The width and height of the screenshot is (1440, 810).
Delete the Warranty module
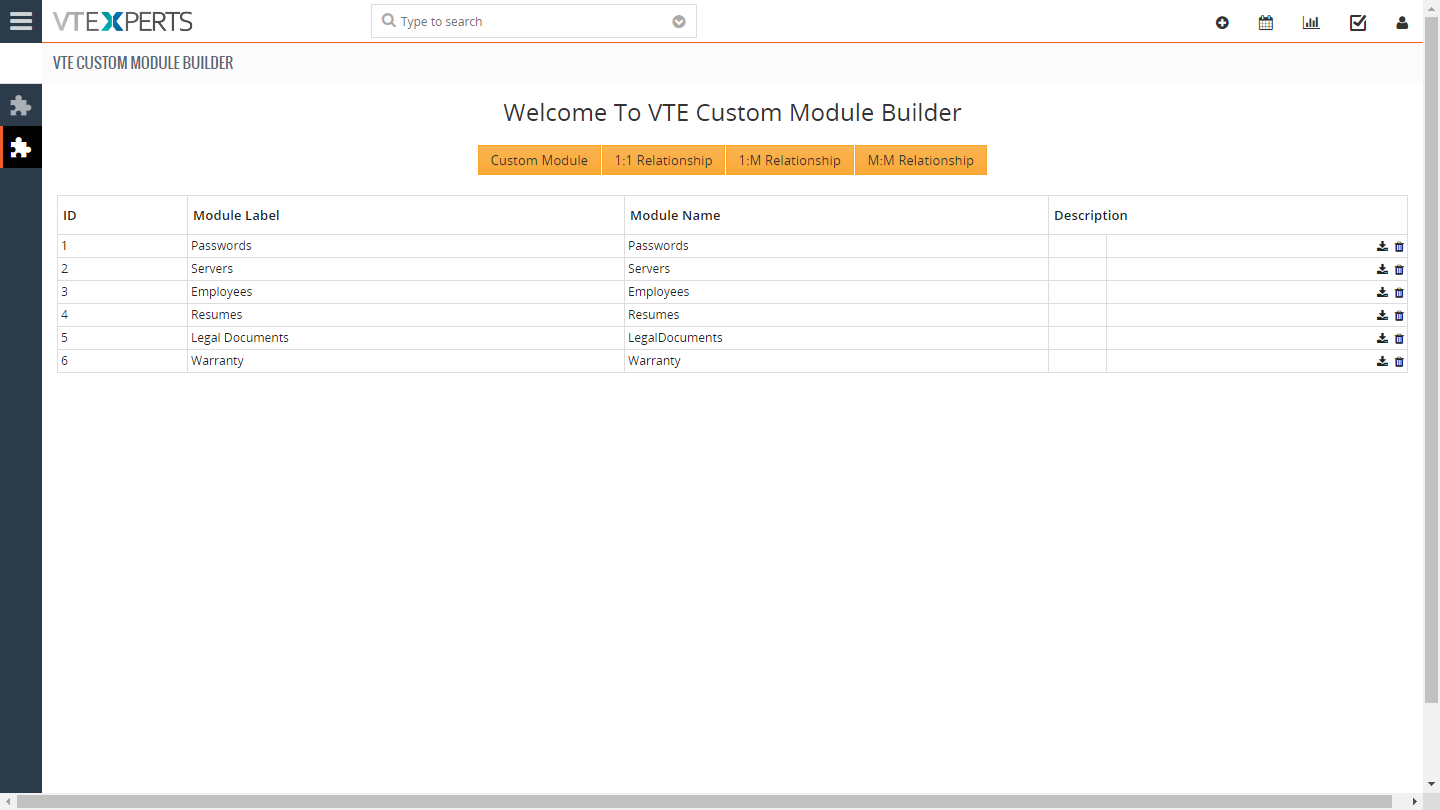tap(1399, 361)
